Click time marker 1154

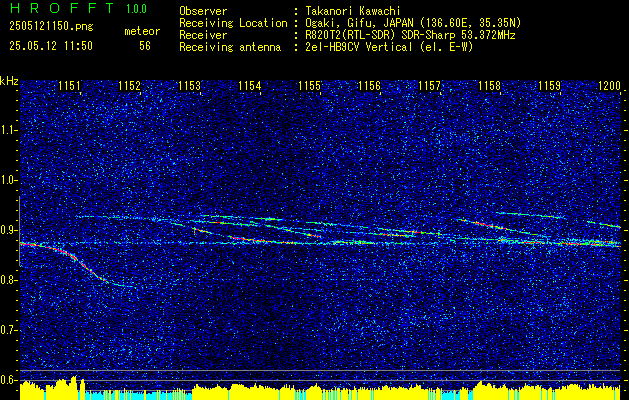(250, 85)
